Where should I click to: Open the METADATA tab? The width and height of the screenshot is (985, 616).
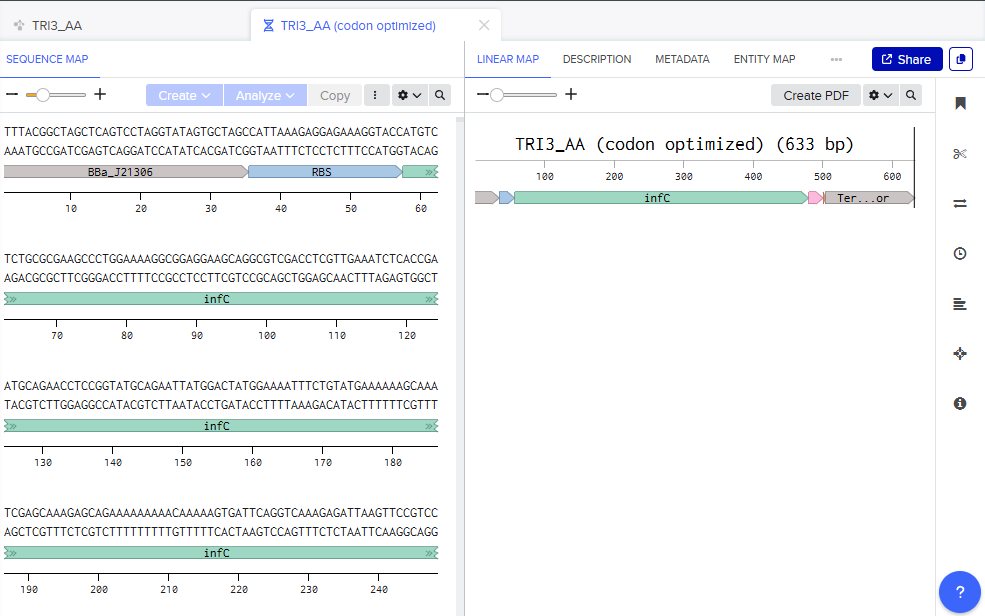pyautogui.click(x=682, y=59)
